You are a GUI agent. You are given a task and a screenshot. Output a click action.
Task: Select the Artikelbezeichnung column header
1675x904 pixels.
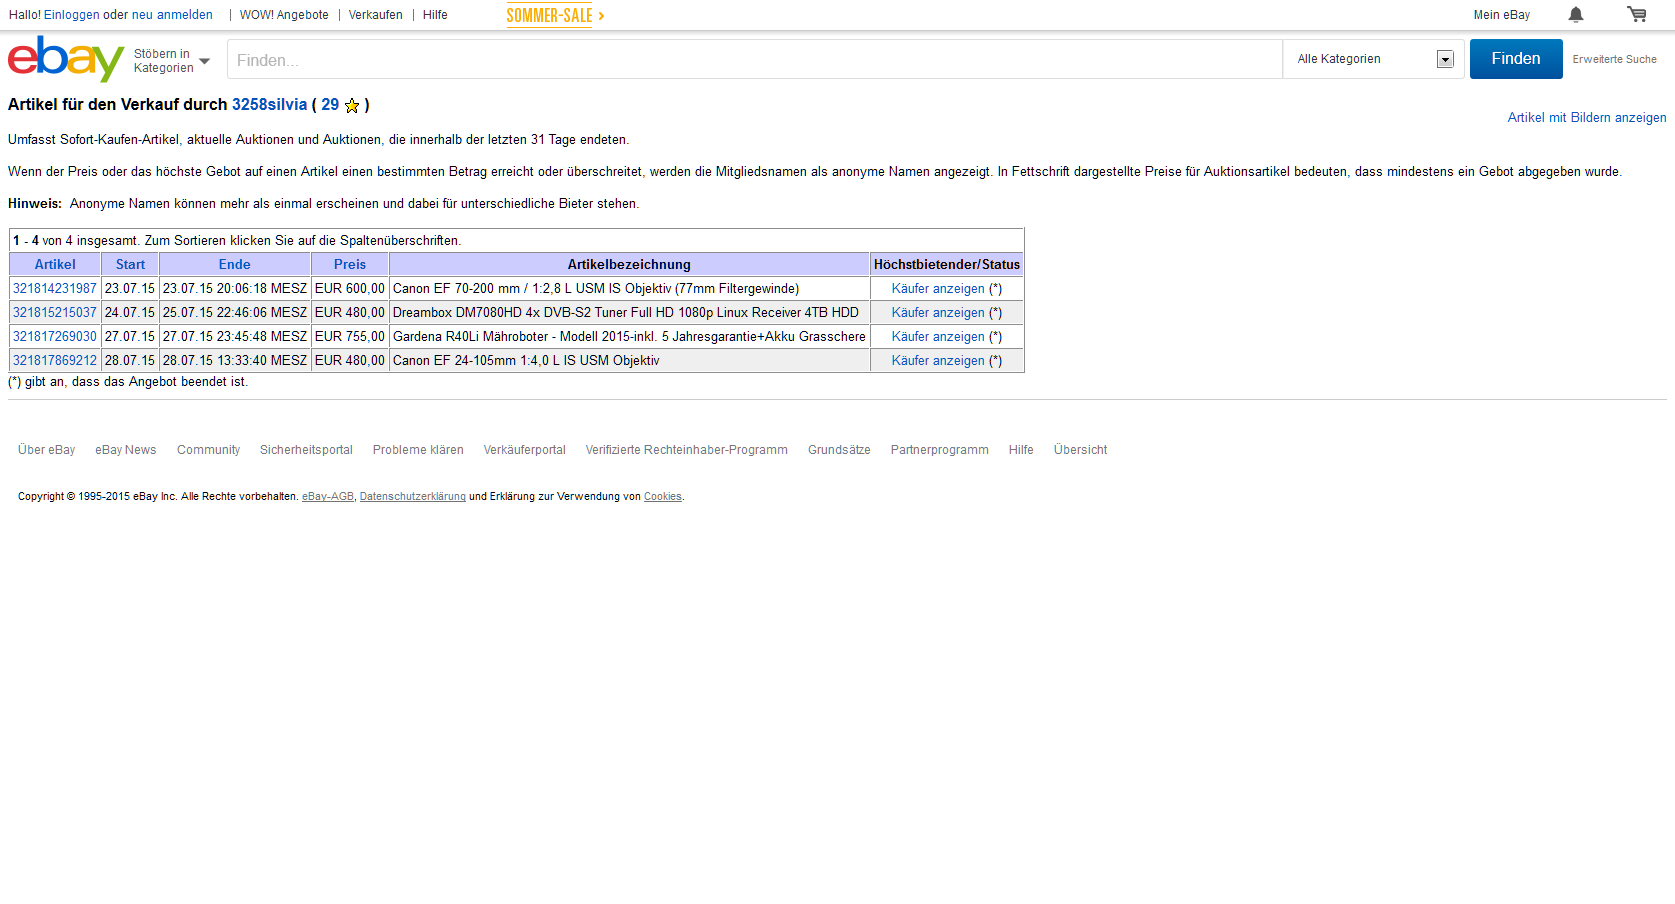(629, 265)
